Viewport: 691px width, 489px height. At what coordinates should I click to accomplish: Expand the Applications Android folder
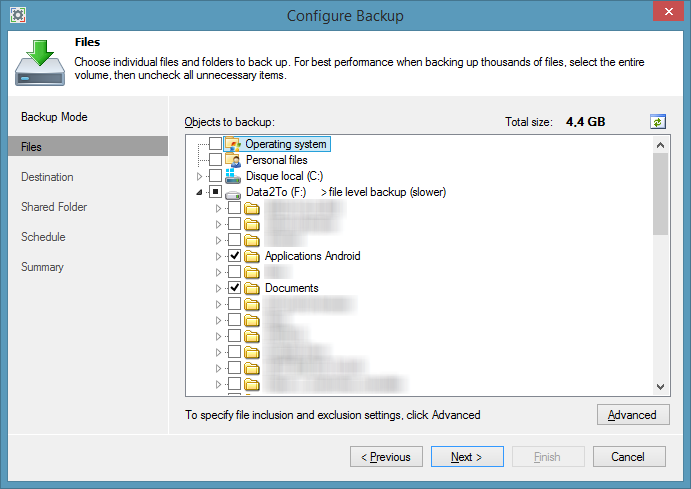click(x=218, y=256)
